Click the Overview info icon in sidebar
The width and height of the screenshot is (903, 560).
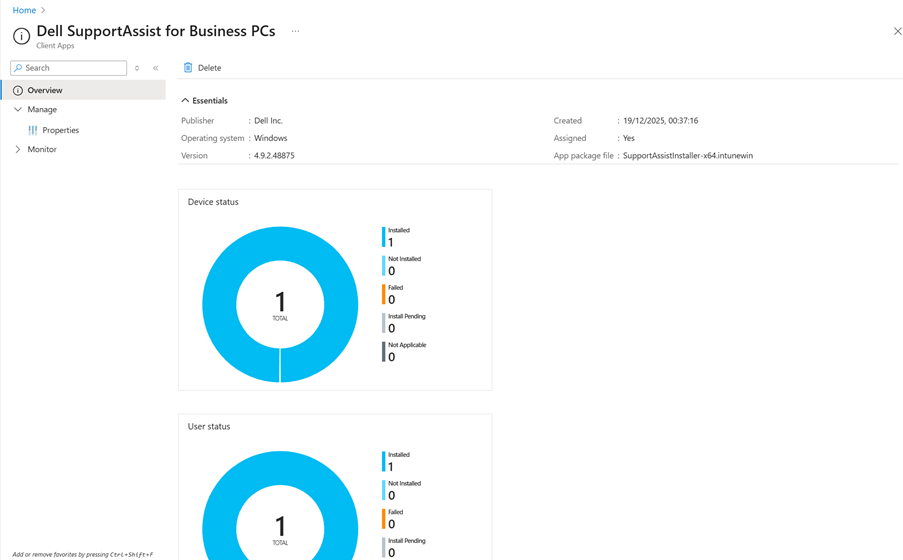[x=18, y=91]
